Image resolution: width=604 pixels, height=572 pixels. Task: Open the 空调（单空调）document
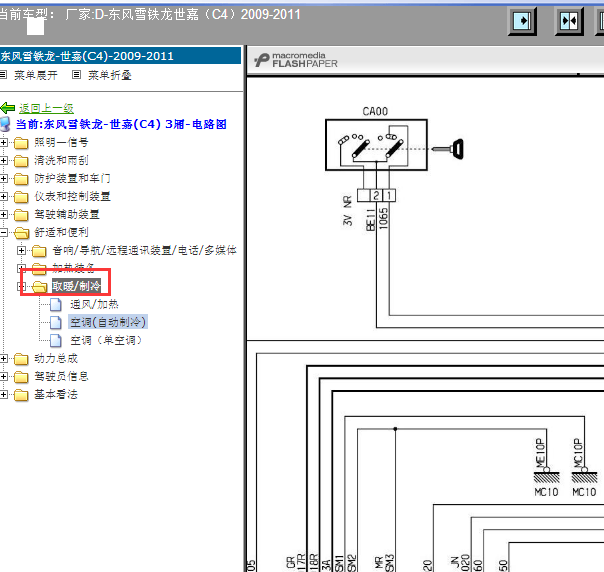(106, 340)
